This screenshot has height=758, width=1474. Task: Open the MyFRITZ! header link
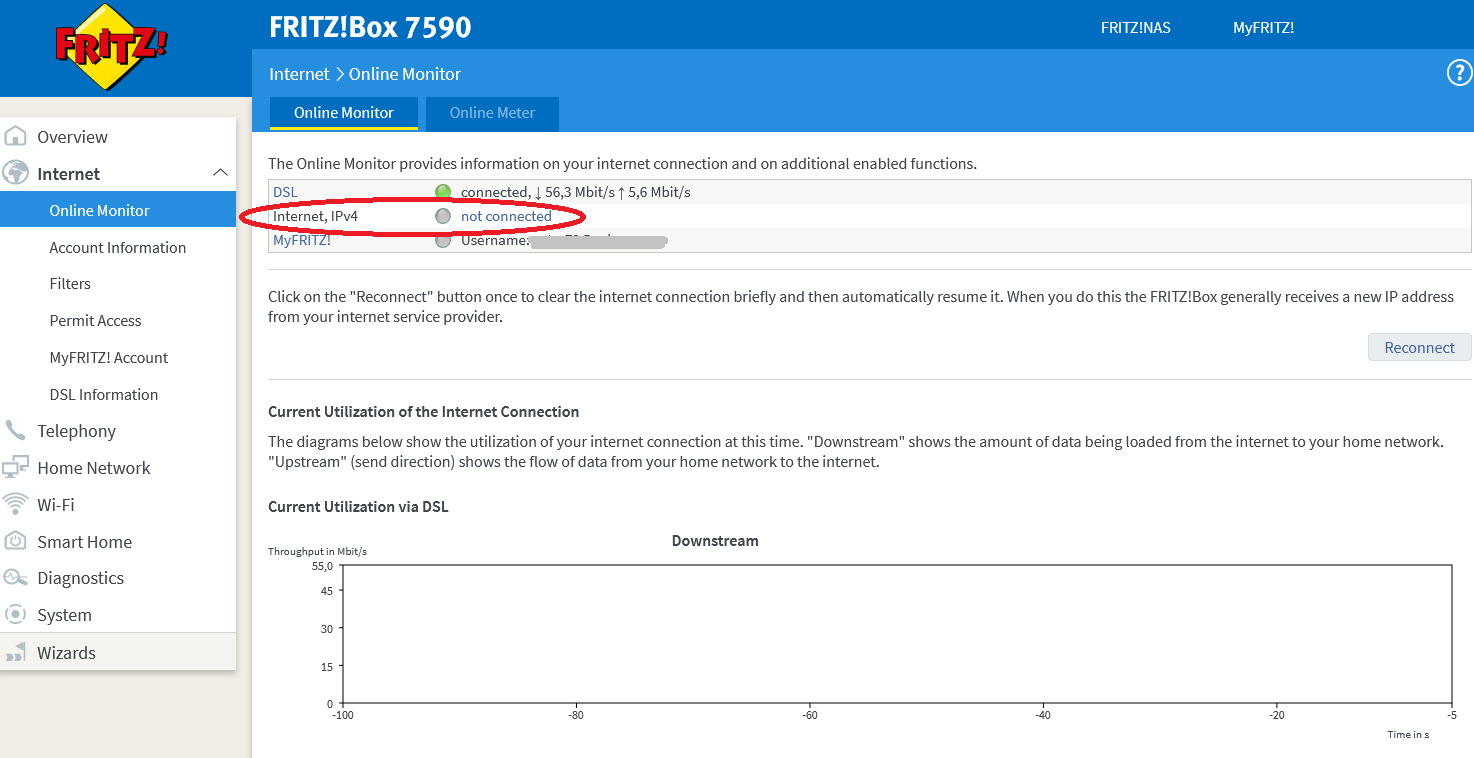pyautogui.click(x=1263, y=28)
